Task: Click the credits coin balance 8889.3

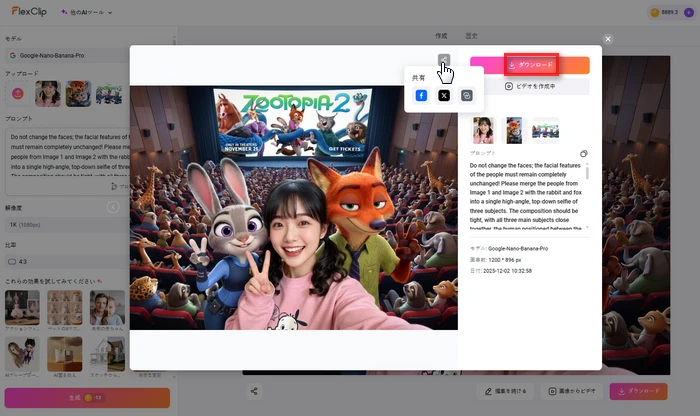Action: click(x=665, y=12)
